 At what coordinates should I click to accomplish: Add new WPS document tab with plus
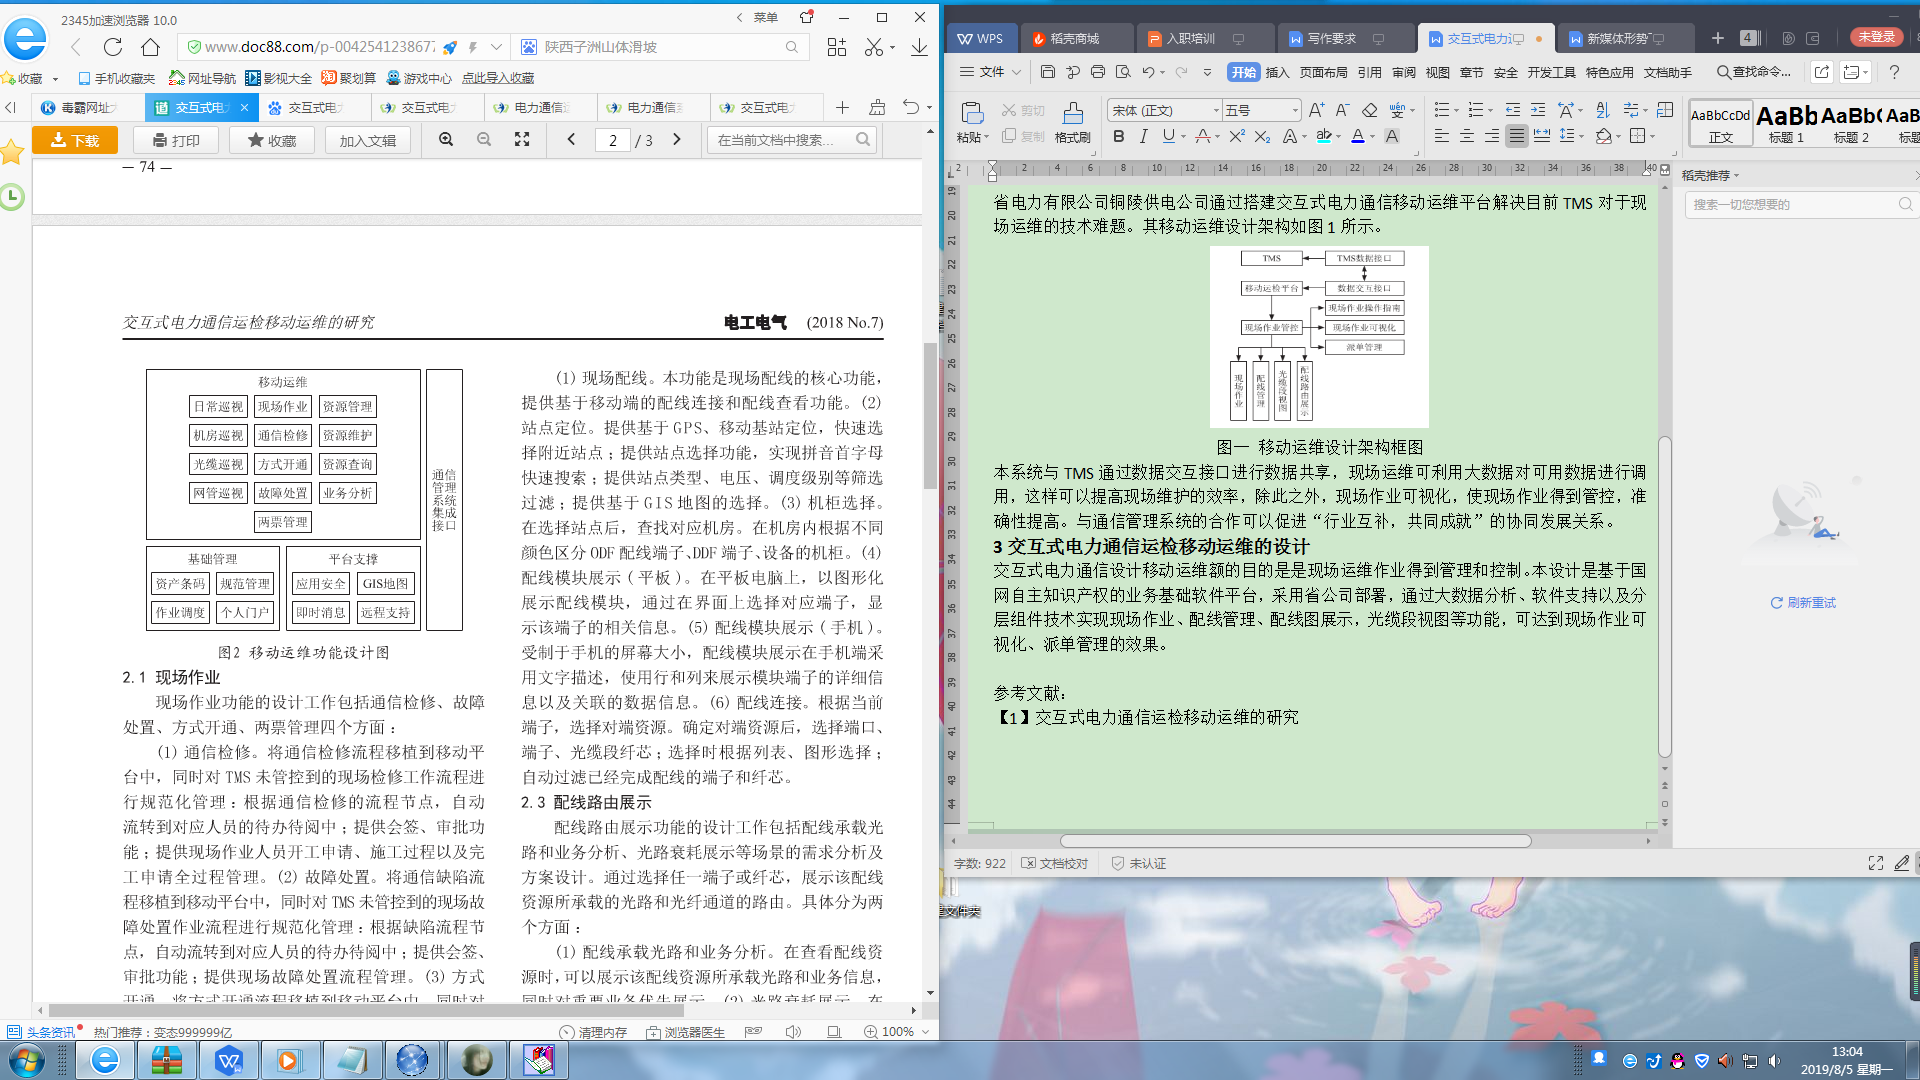click(x=1717, y=38)
